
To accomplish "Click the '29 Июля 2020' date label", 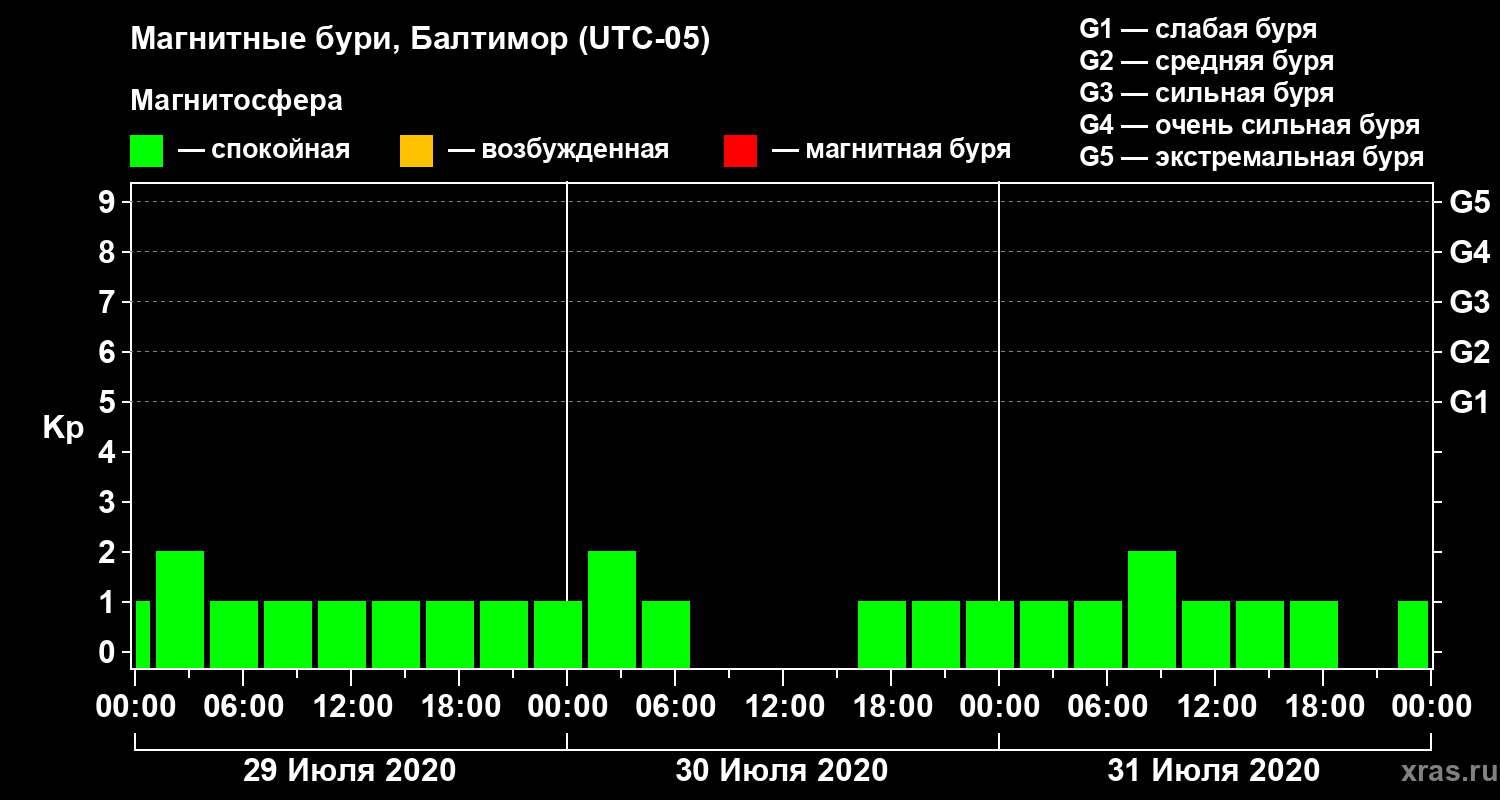I will click(x=350, y=771).
